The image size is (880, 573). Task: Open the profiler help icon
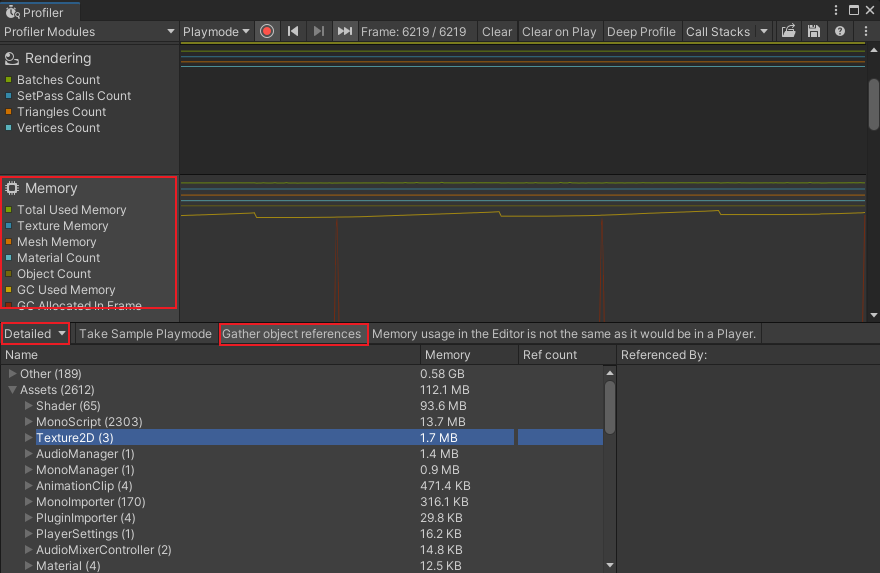pyautogui.click(x=839, y=32)
